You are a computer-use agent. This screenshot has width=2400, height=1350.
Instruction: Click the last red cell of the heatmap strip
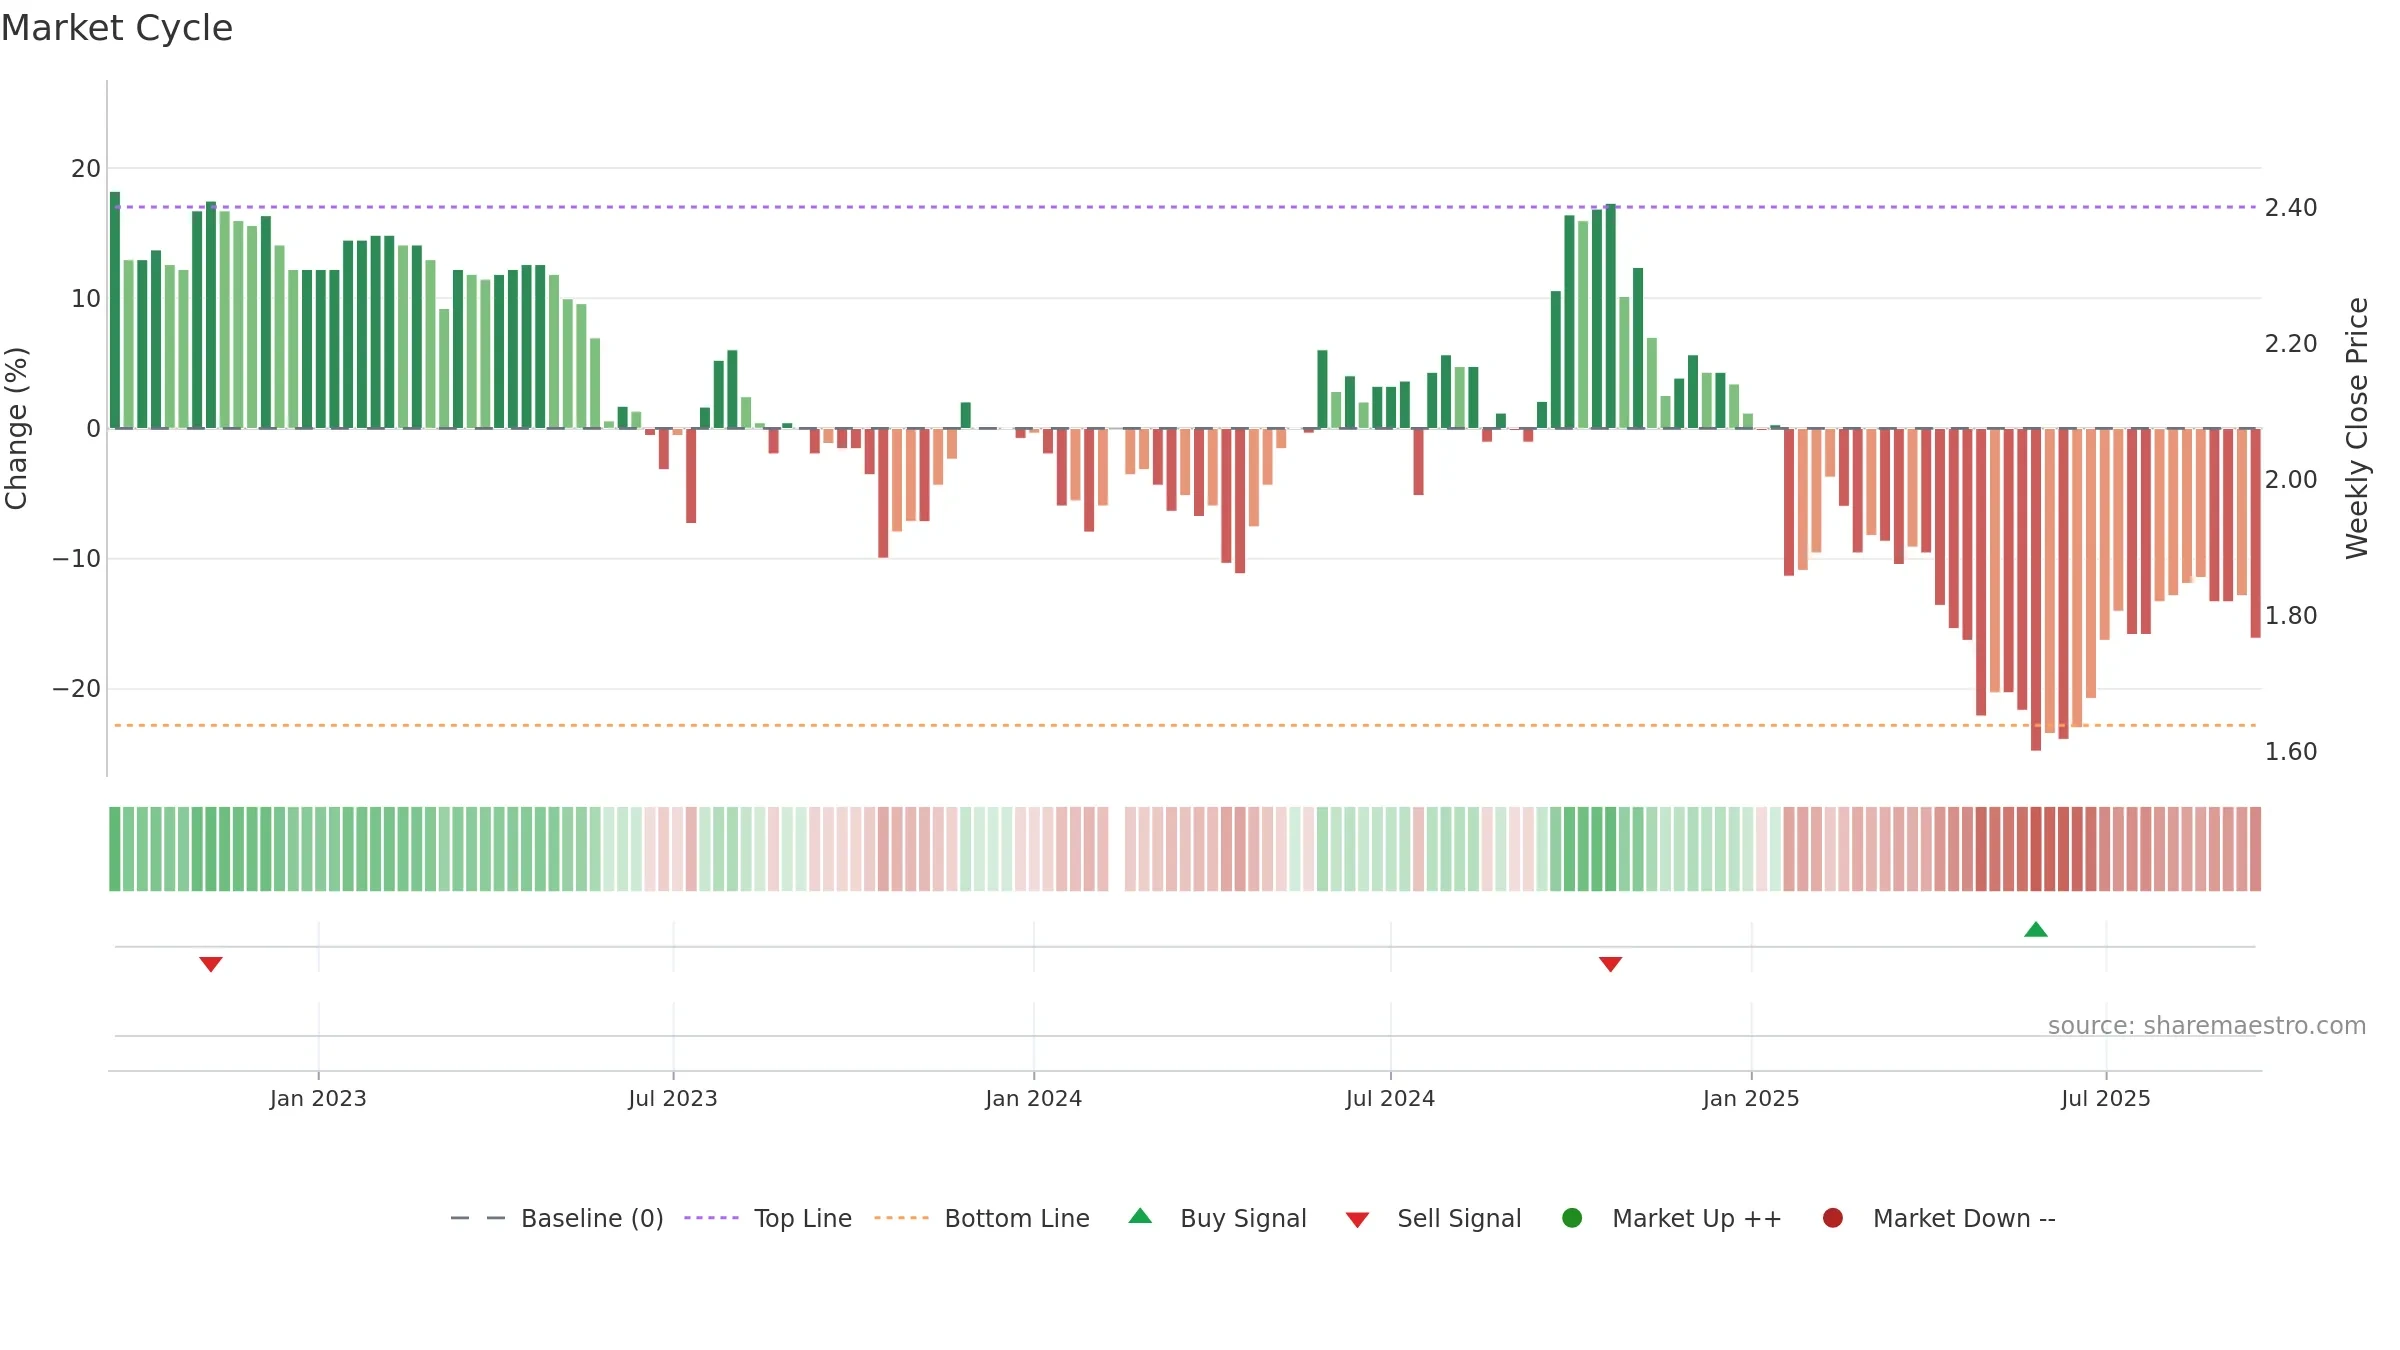2256,849
